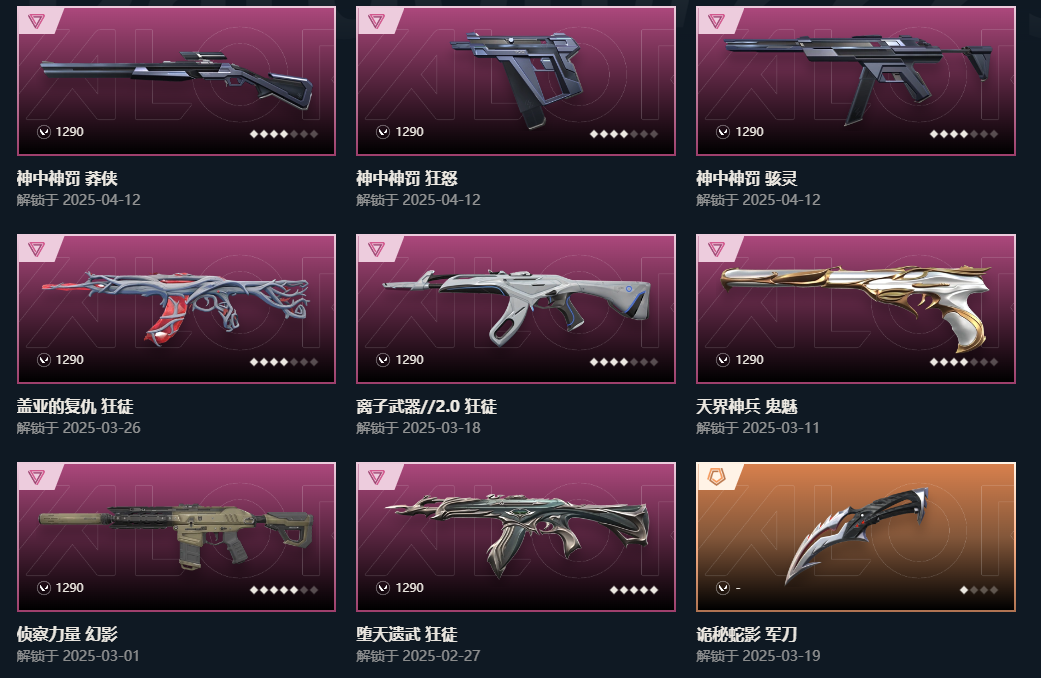
Task: Click tier badge on 离子武器//2.0 狂徒 card
Action: (376, 249)
